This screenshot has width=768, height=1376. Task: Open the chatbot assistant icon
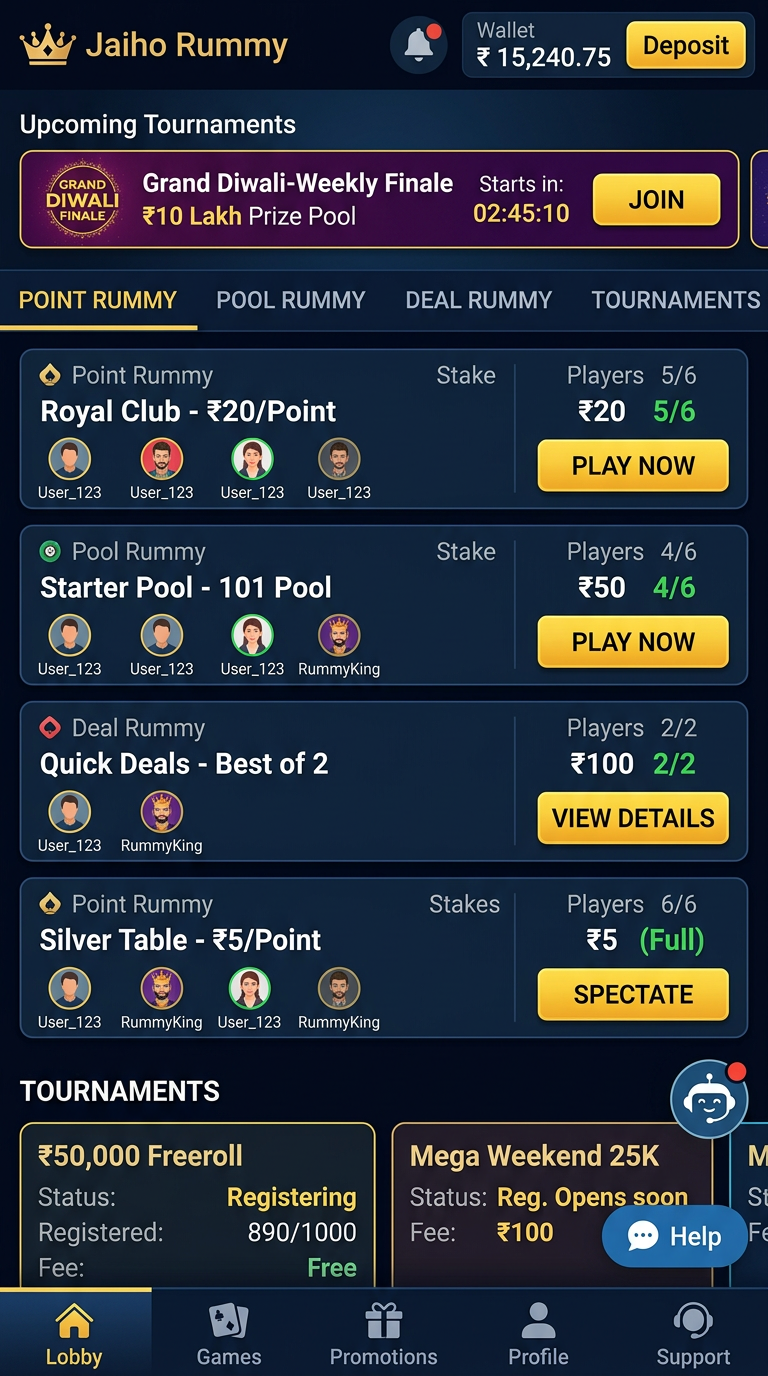coord(708,1098)
